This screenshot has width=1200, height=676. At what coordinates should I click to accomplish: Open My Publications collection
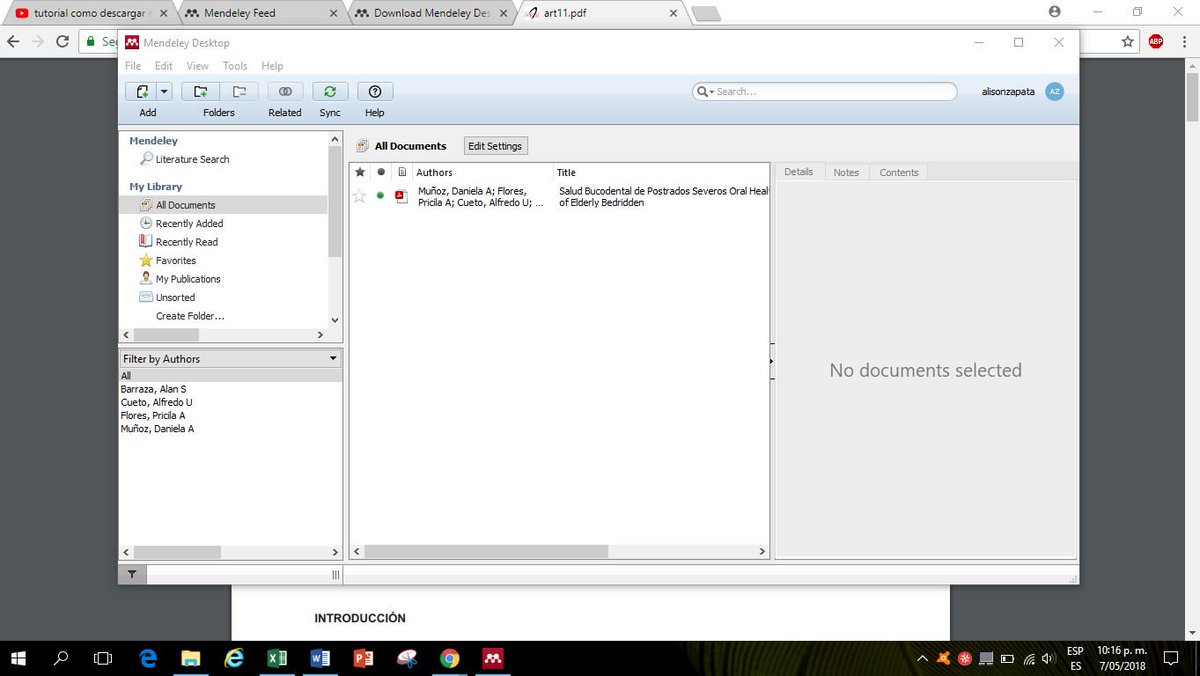[188, 279]
